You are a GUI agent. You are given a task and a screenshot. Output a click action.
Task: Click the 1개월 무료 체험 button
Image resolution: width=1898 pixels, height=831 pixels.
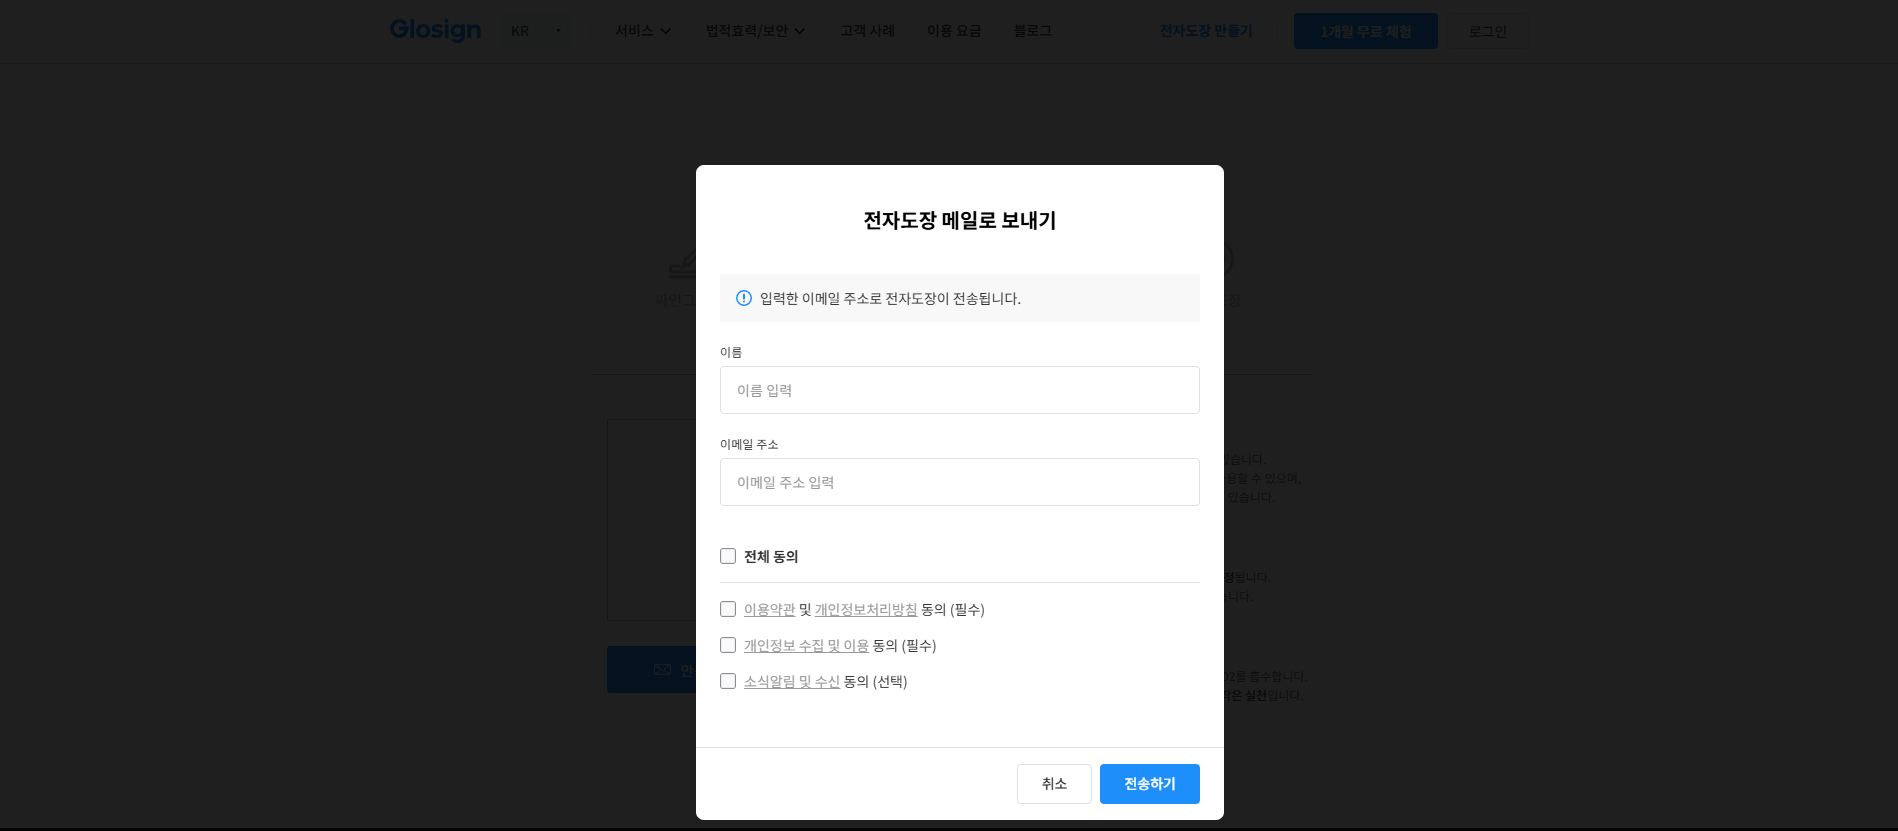click(x=1366, y=31)
